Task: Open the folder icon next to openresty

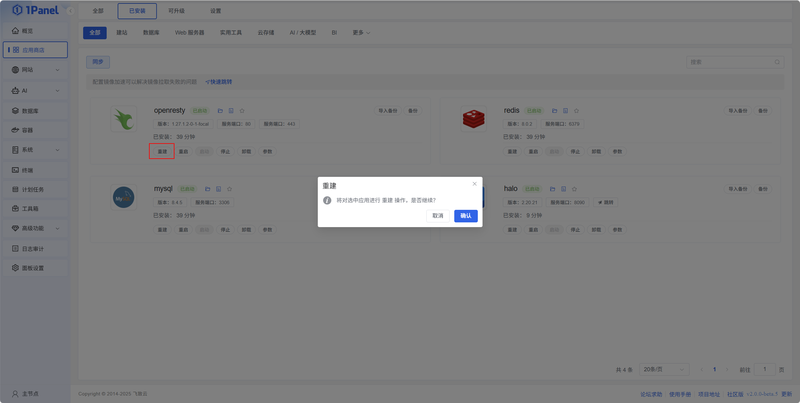Action: tap(220, 111)
